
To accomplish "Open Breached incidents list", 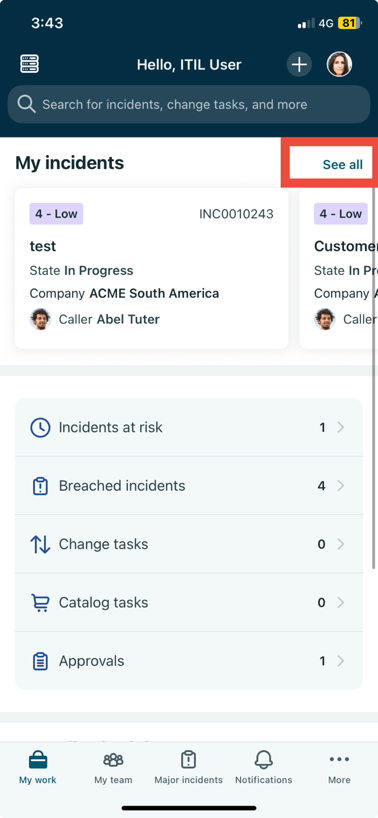I will click(x=189, y=486).
